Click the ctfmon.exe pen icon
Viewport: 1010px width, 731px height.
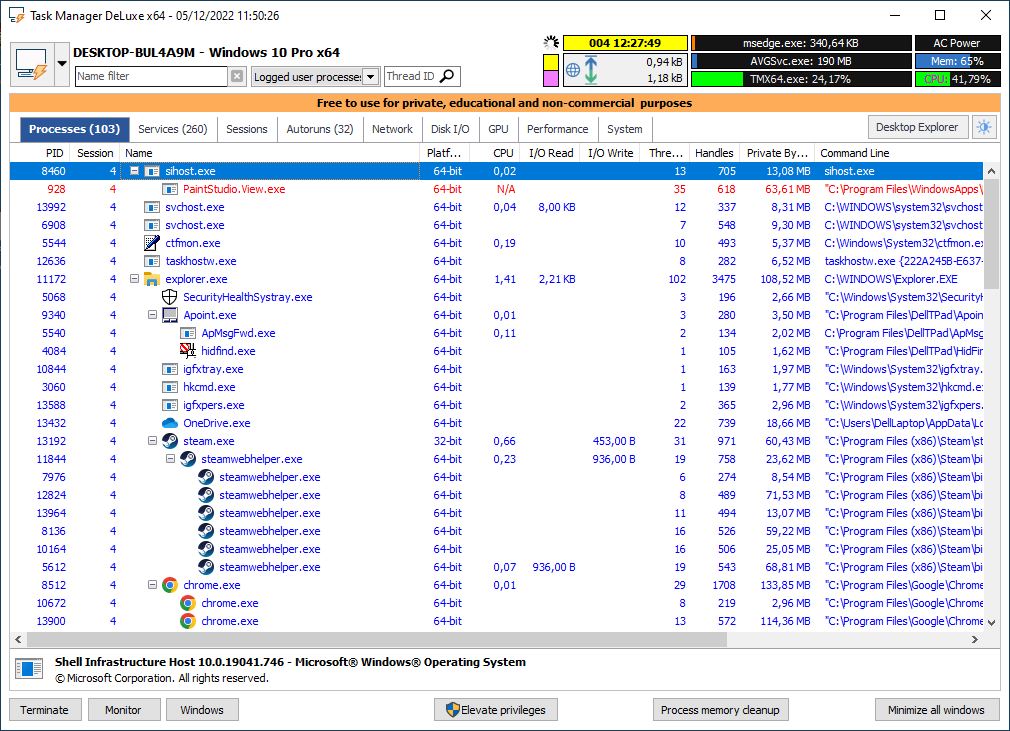click(152, 243)
